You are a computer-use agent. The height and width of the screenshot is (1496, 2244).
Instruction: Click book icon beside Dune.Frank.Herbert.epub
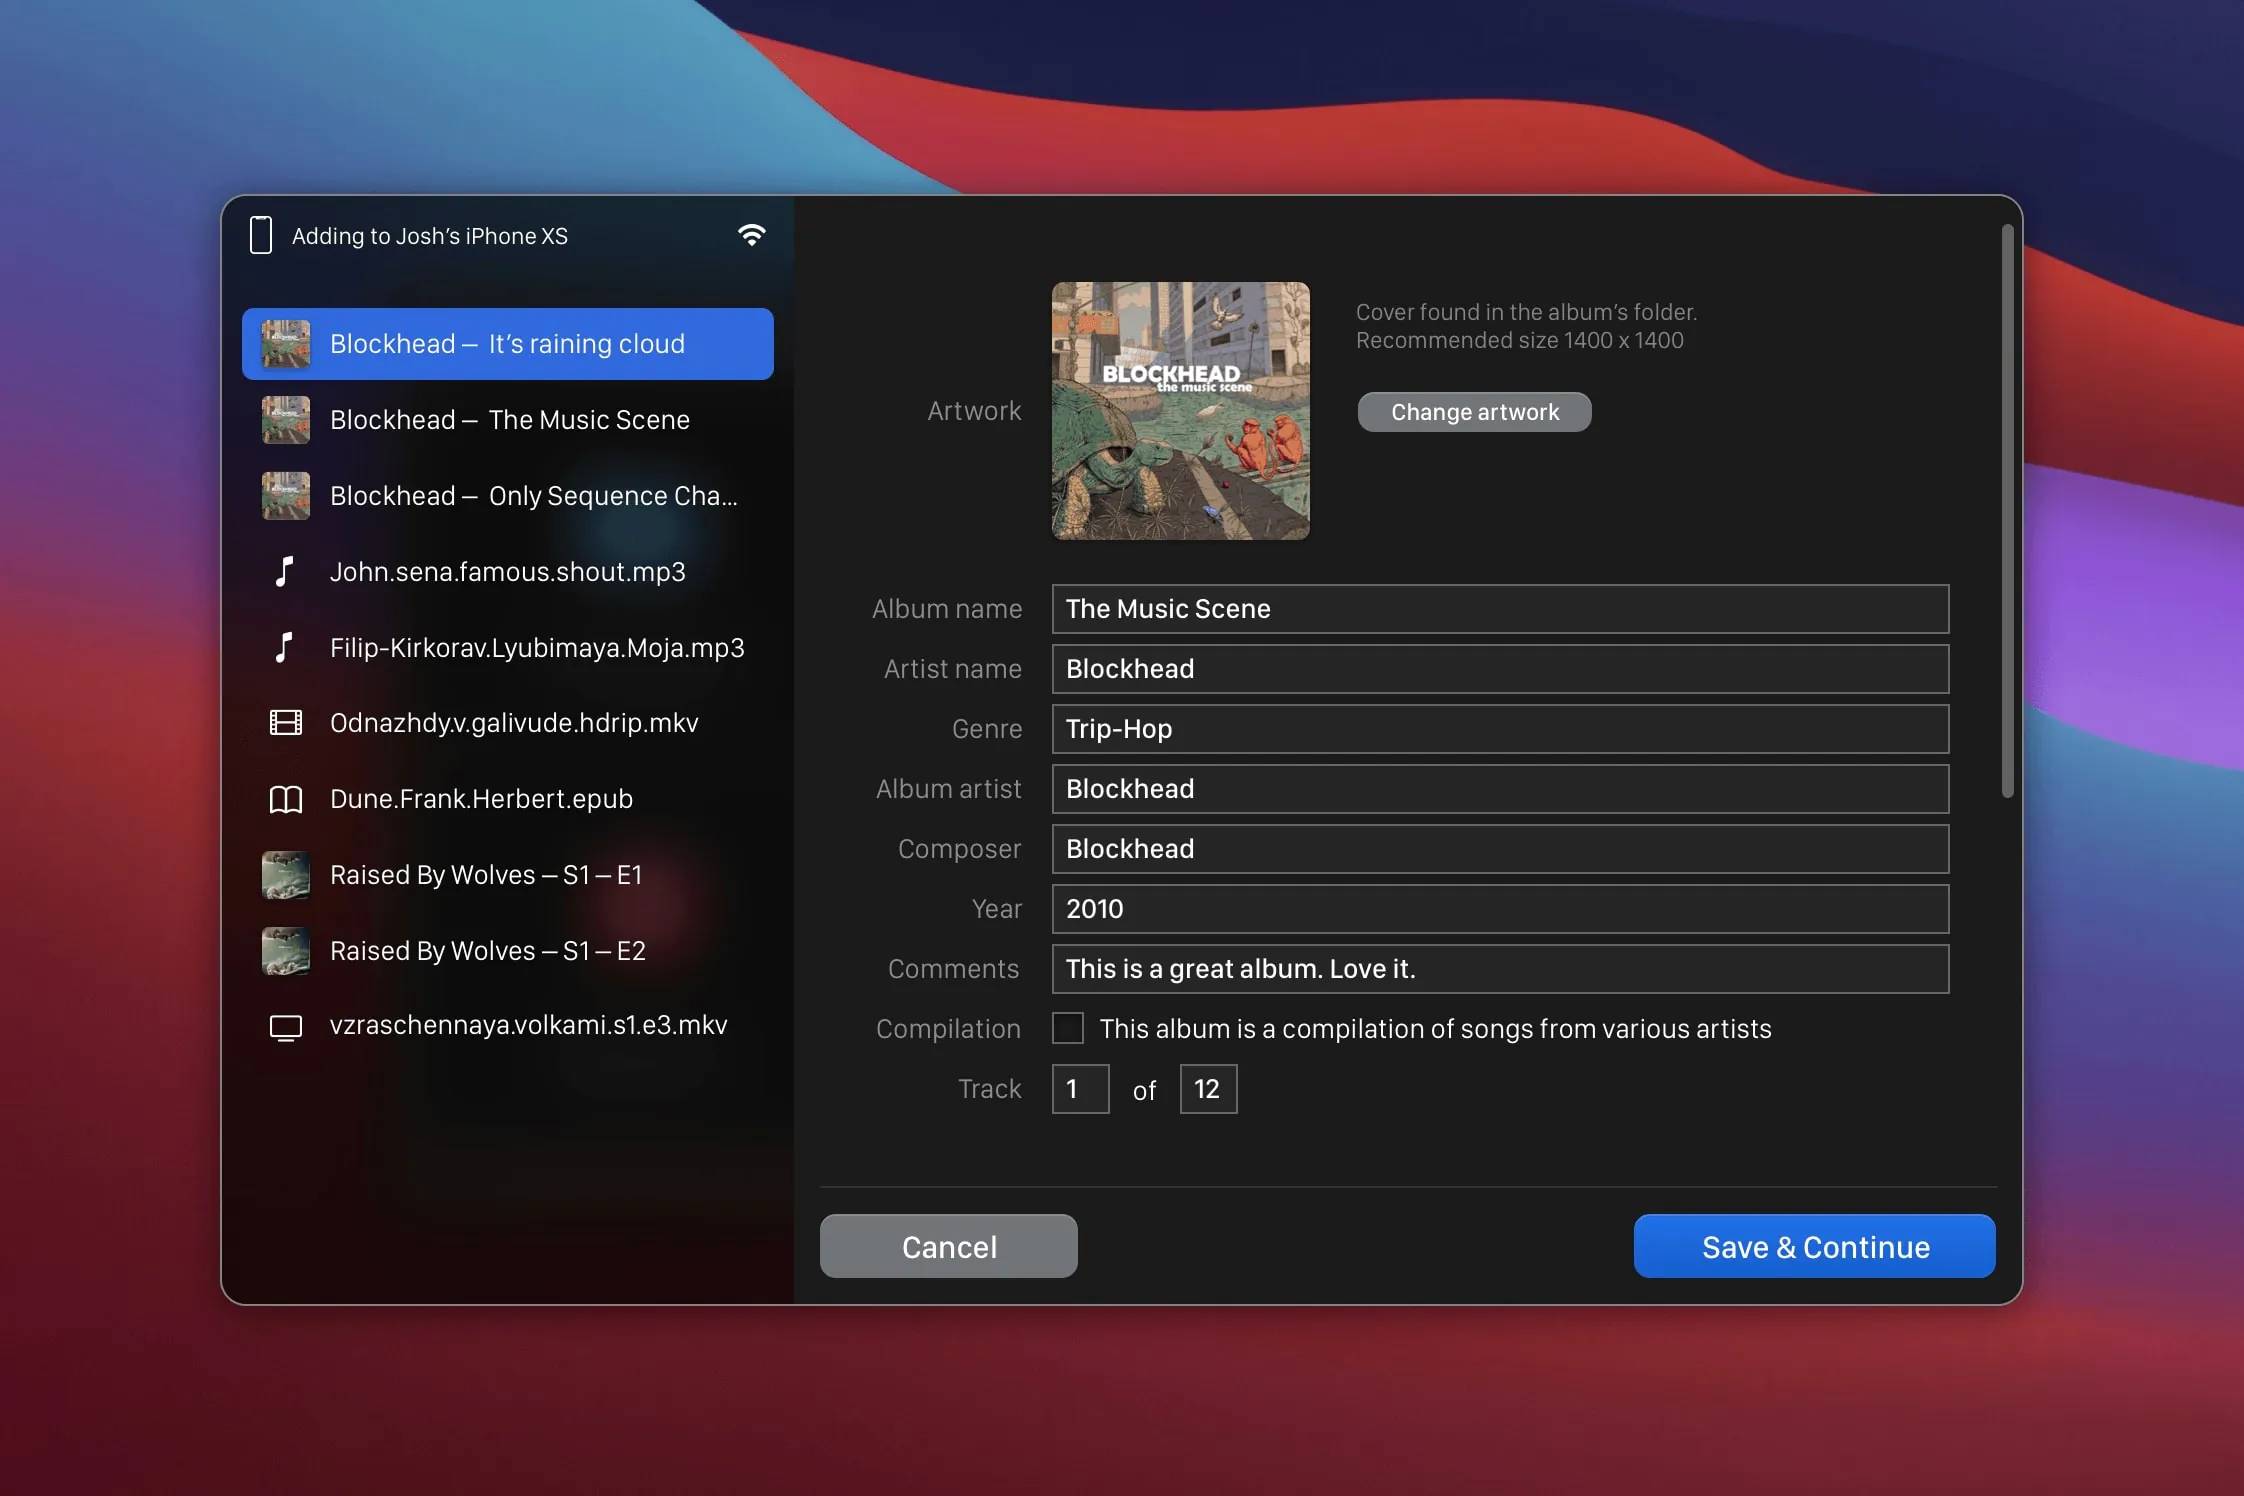pos(285,799)
